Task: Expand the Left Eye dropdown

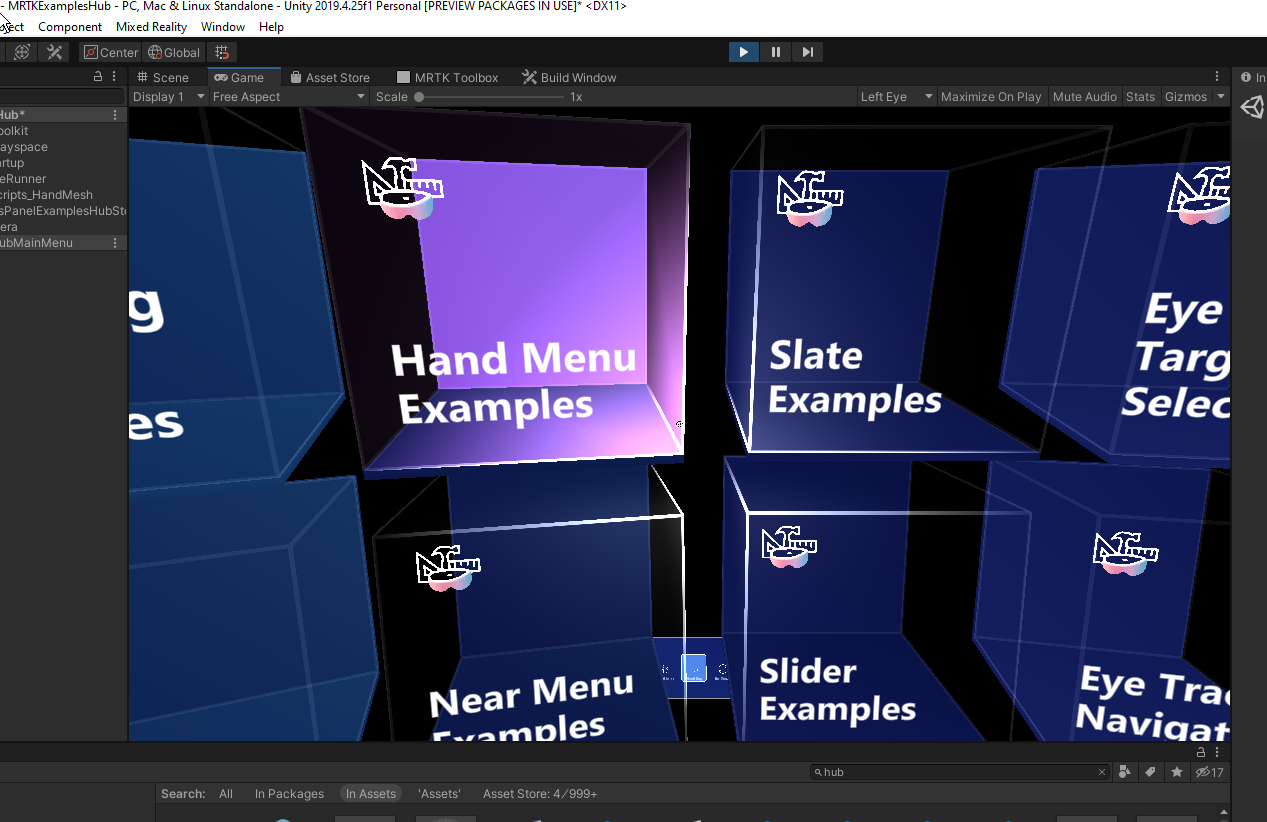Action: (897, 97)
